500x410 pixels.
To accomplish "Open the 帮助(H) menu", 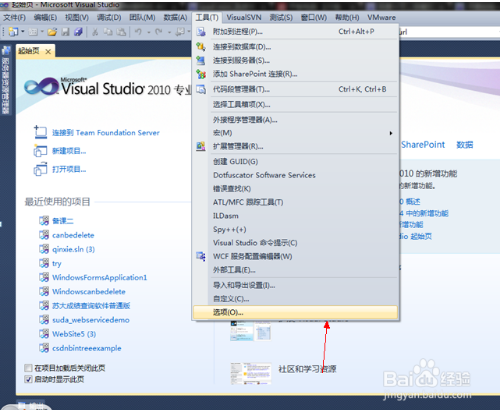I will 347,17.
